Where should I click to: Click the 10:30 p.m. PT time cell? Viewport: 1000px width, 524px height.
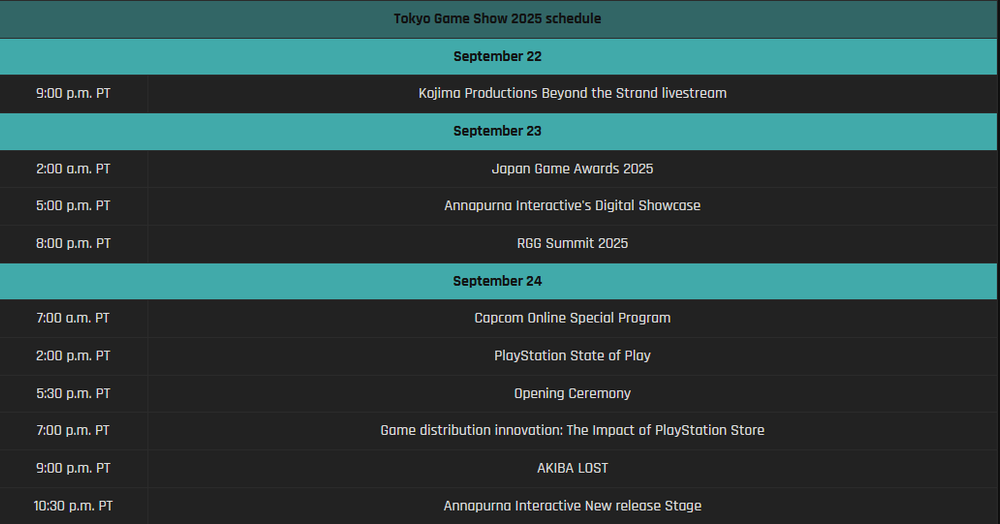[73, 506]
